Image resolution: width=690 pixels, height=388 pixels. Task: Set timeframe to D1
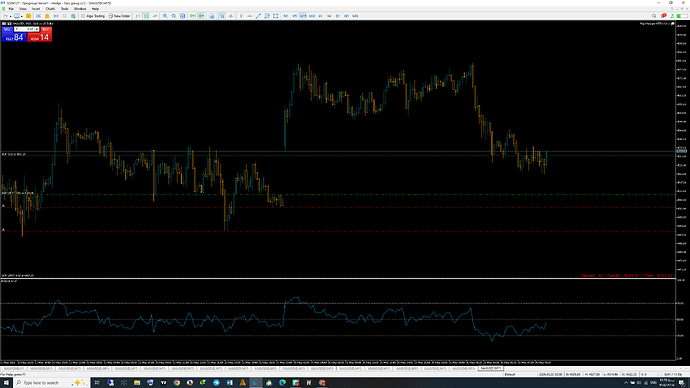[x=338, y=16]
